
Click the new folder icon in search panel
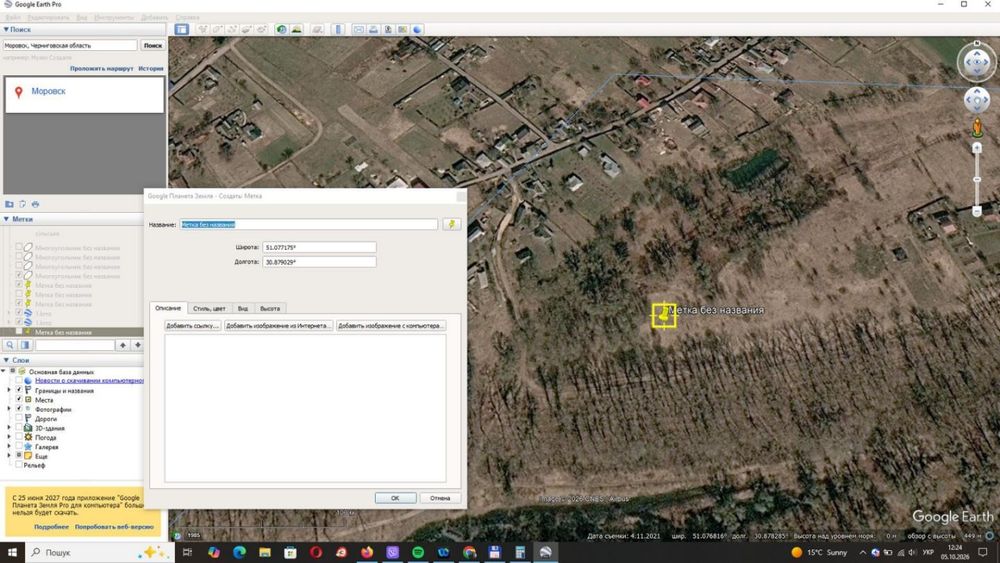click(x=9, y=204)
